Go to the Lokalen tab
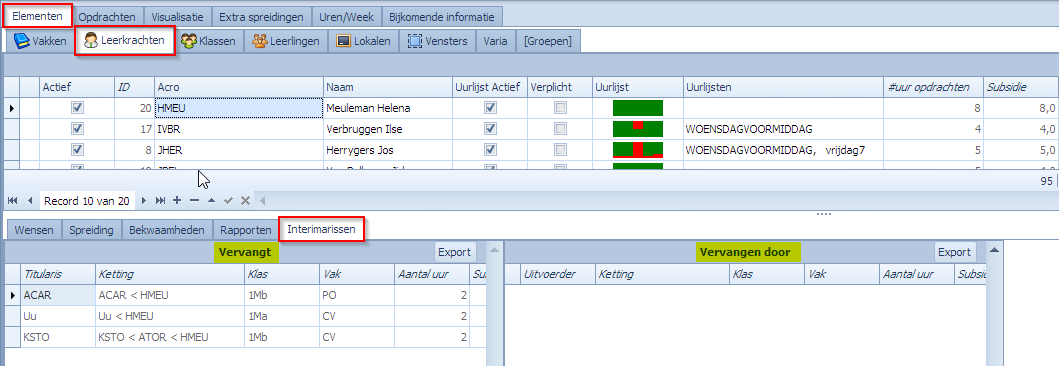The image size is (1059, 366). [364, 41]
